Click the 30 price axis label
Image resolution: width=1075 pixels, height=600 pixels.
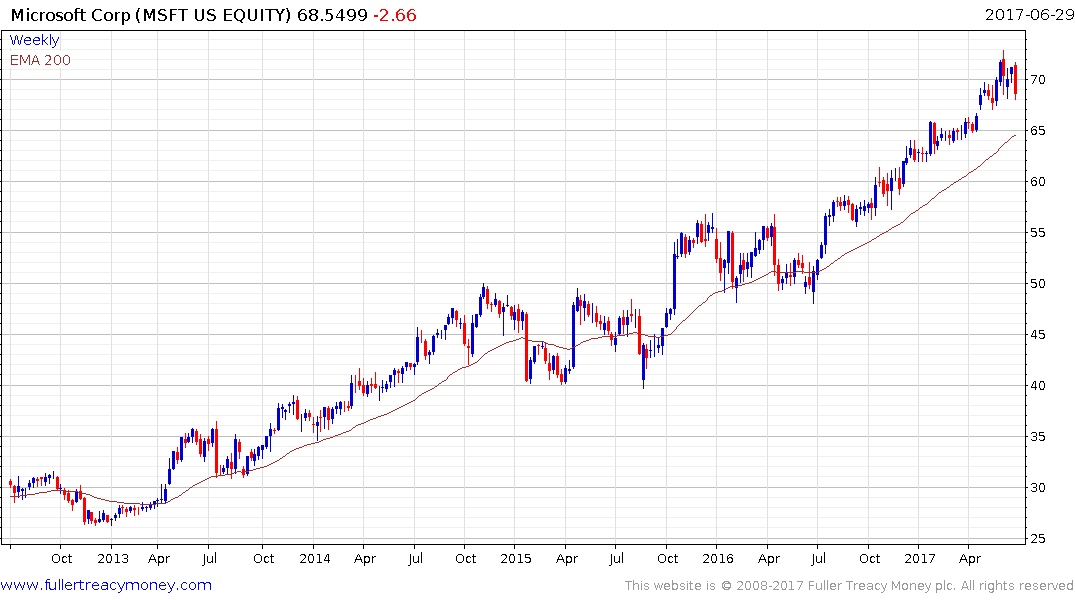1038,488
